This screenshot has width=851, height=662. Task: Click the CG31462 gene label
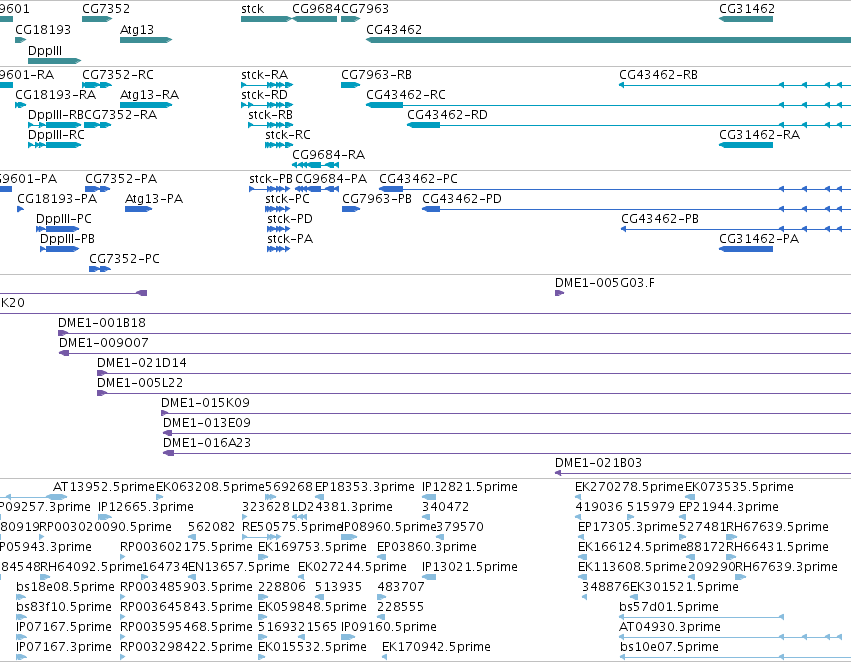point(747,9)
